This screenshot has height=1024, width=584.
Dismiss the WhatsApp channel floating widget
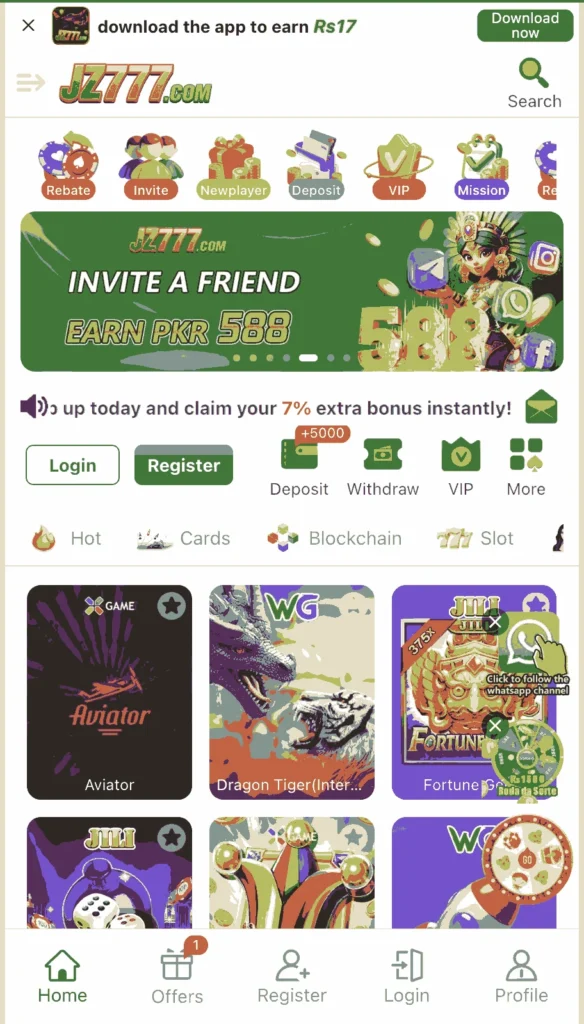(495, 622)
